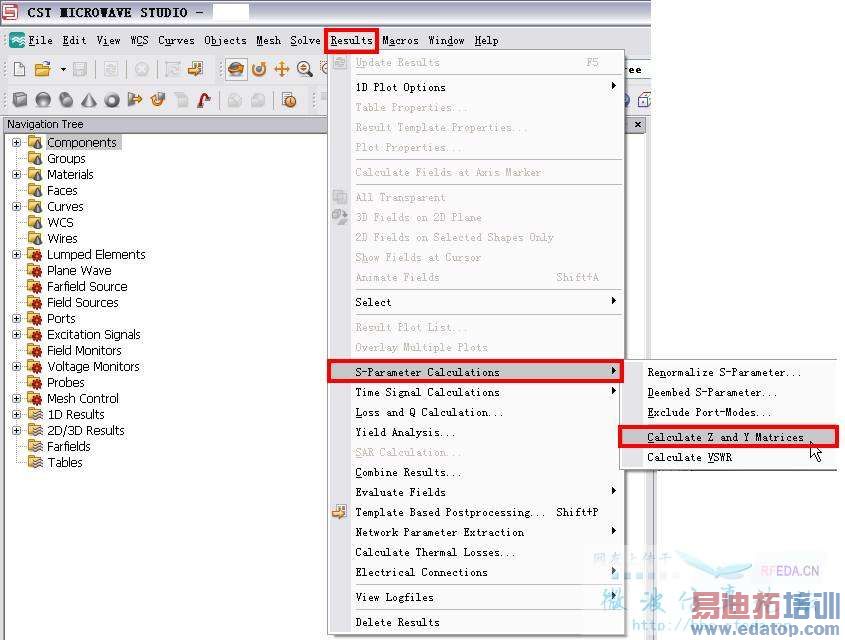Expand the 1D Results tree node

point(17,414)
